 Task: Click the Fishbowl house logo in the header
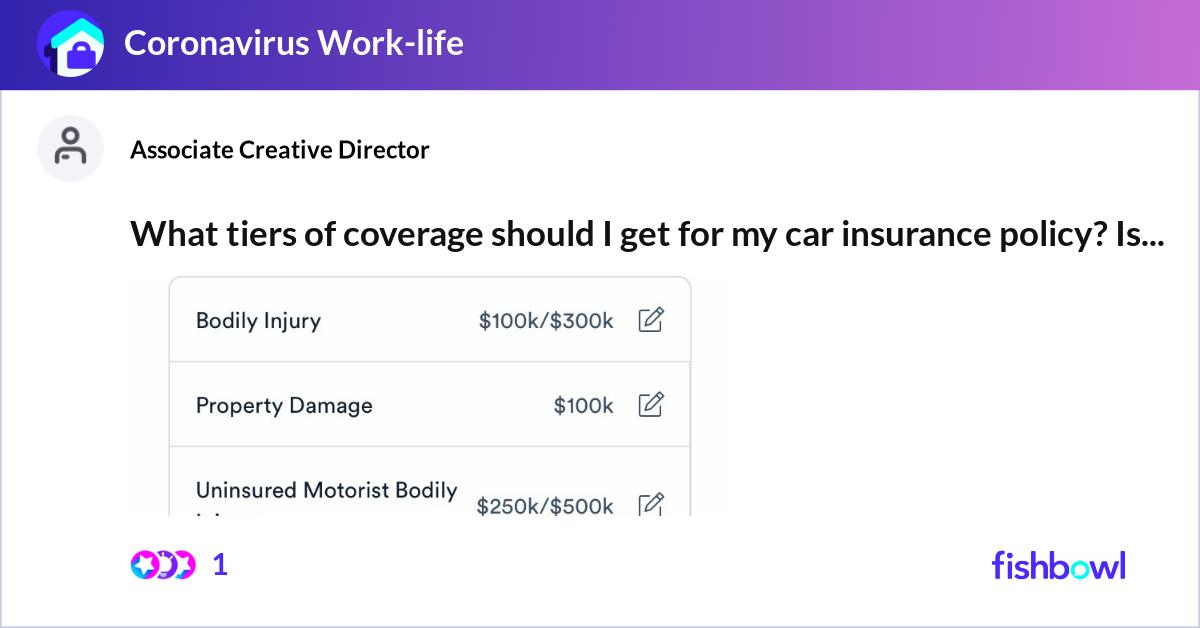(71, 44)
